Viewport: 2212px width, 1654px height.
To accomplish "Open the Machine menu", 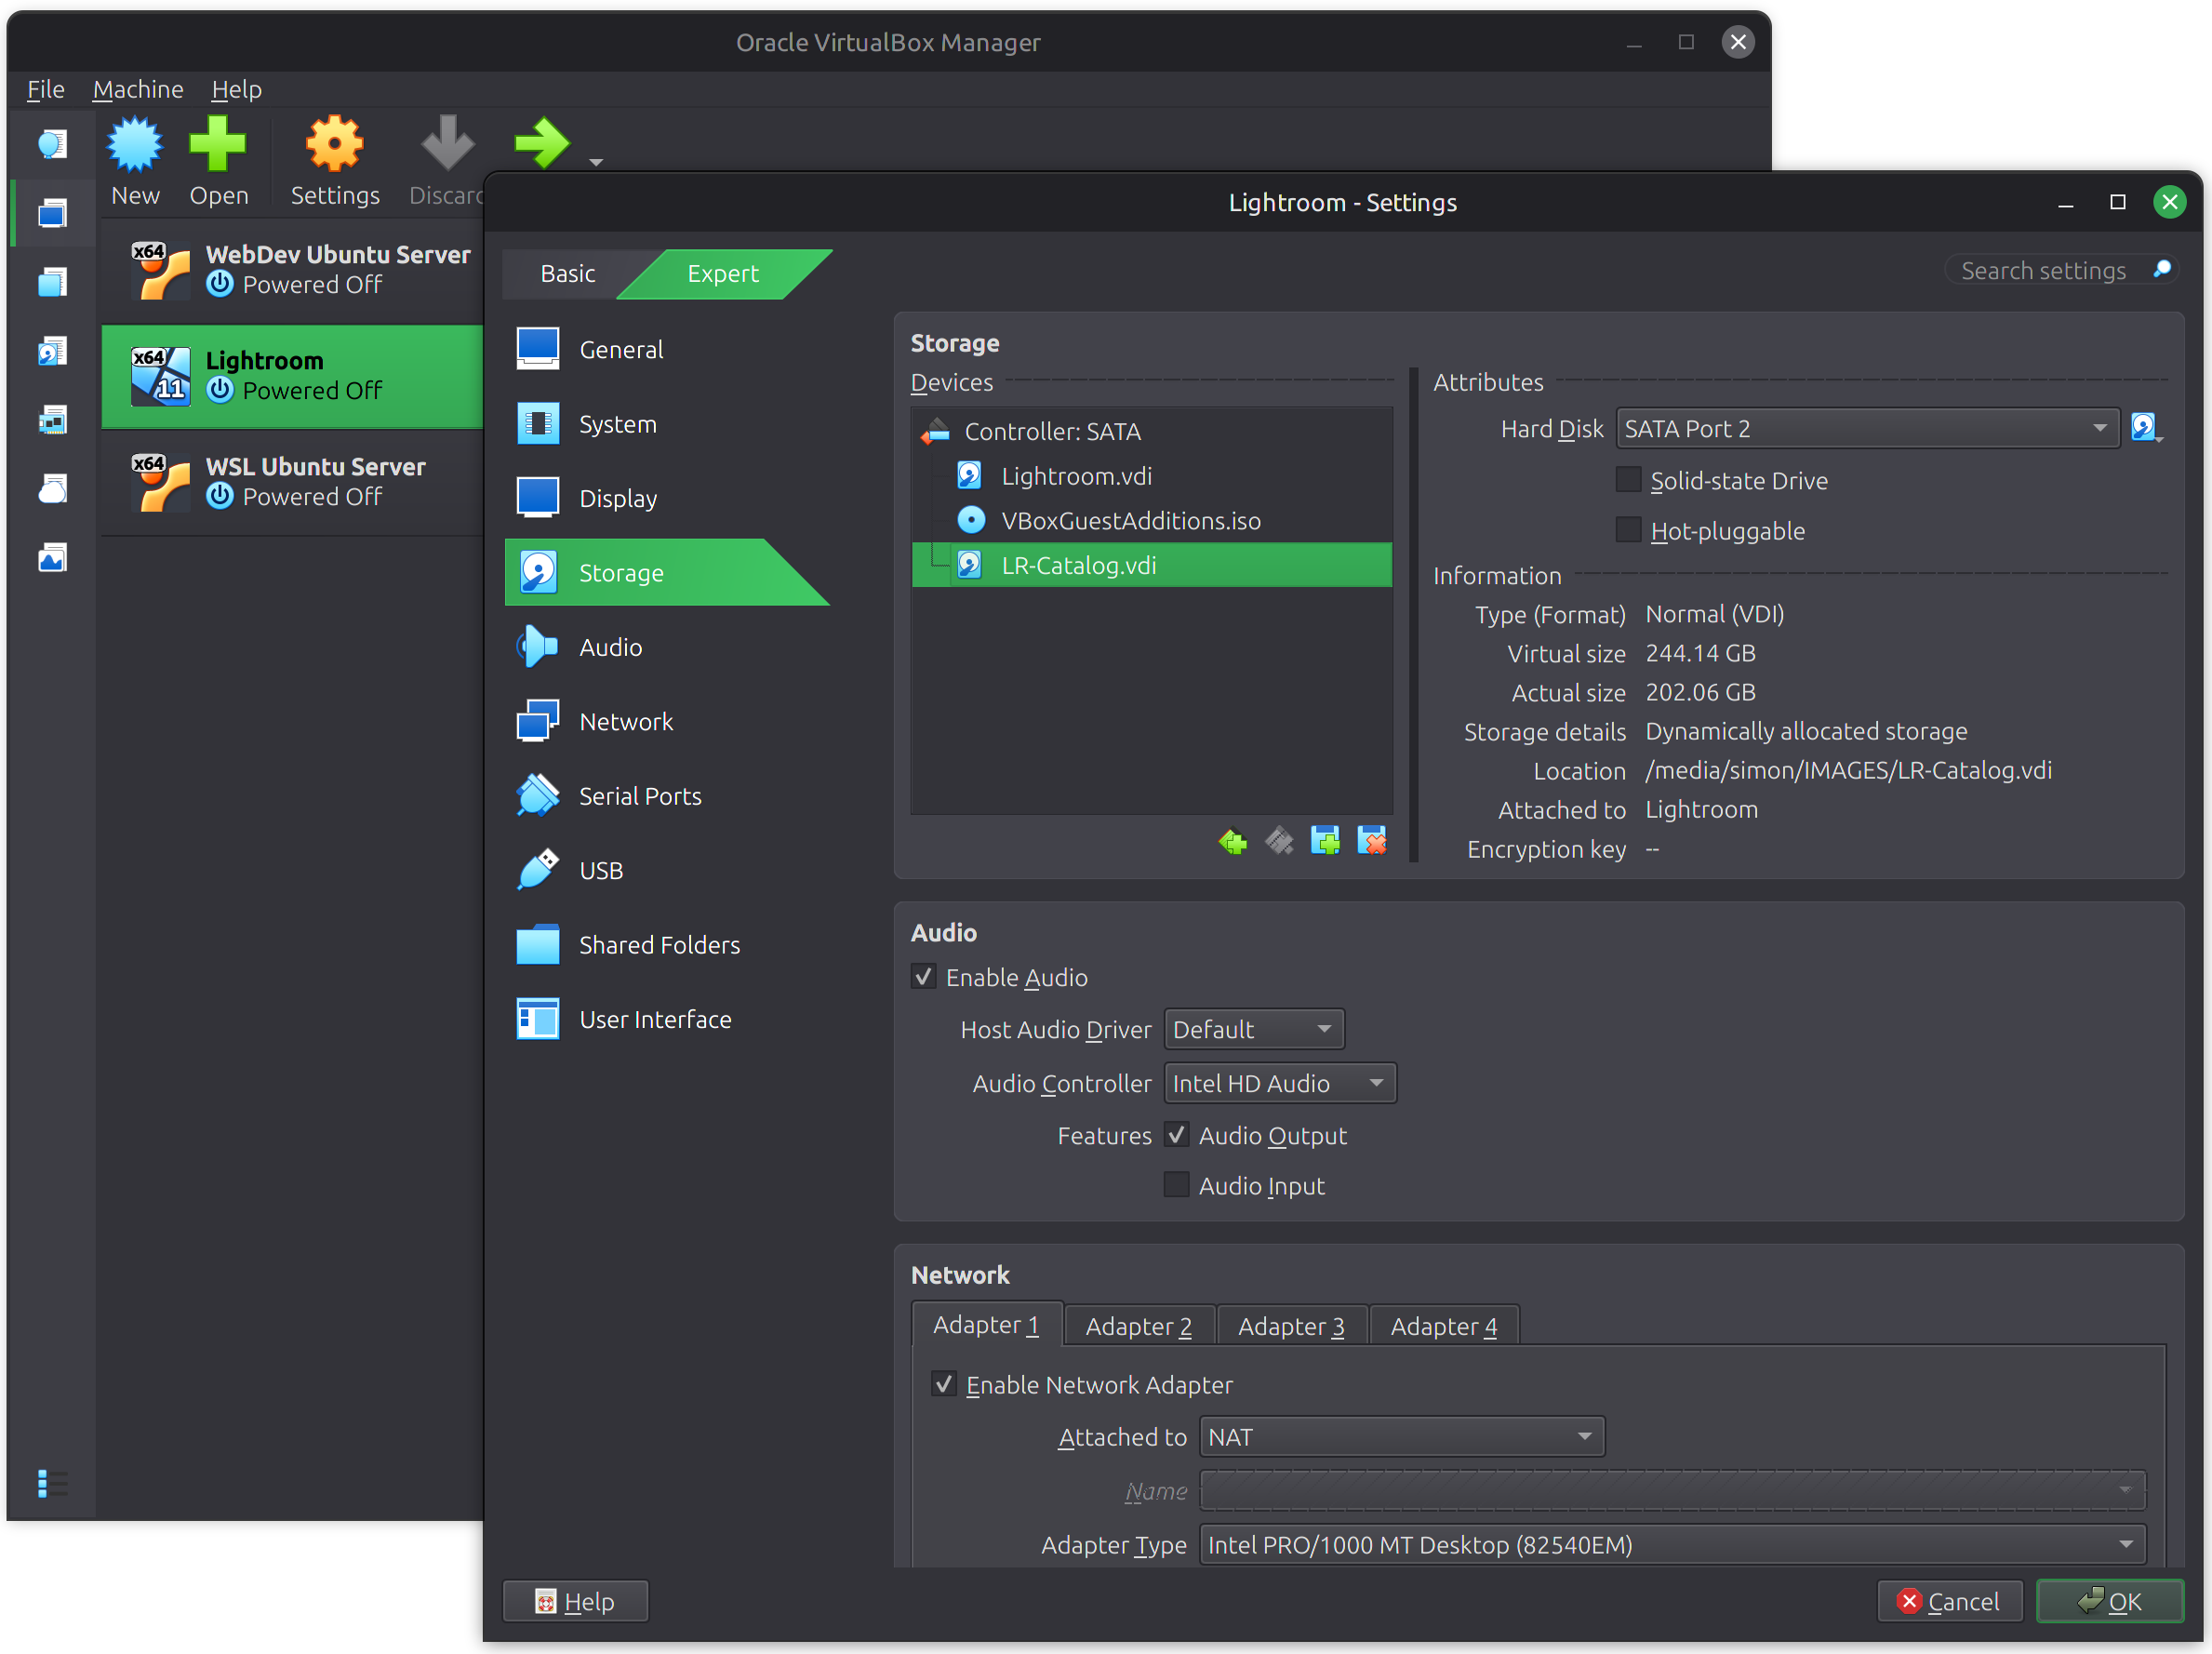I will click(x=138, y=89).
